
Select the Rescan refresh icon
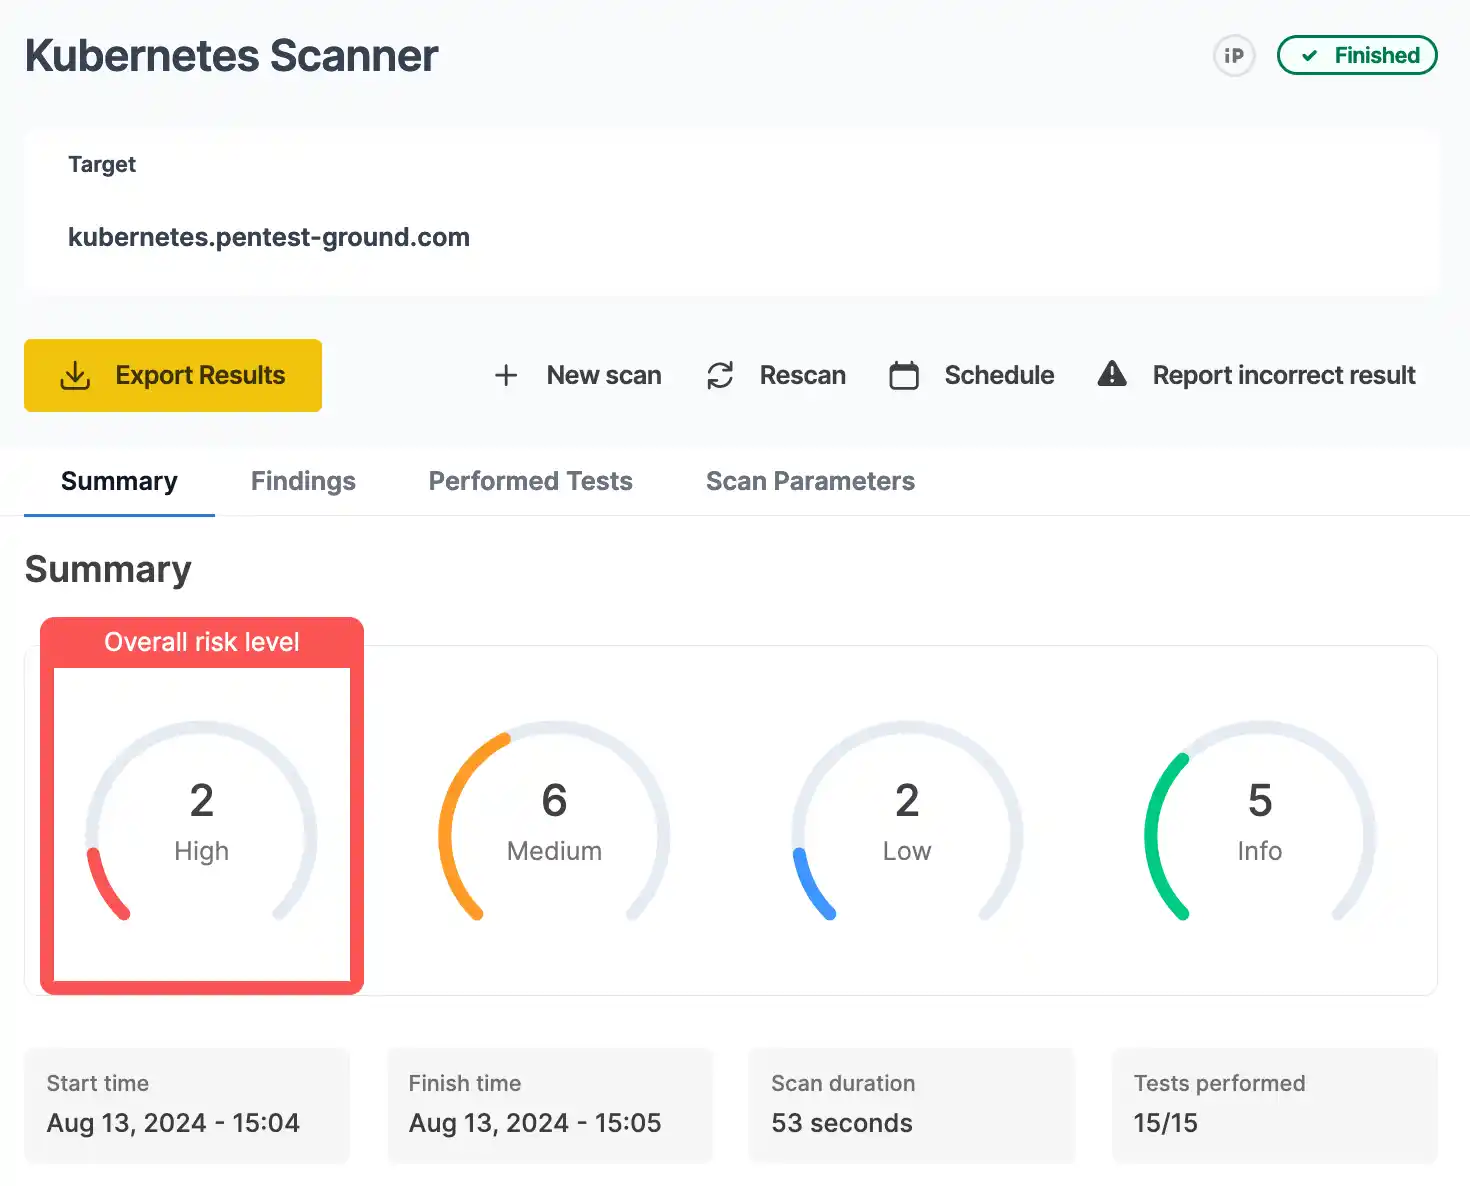coord(720,375)
